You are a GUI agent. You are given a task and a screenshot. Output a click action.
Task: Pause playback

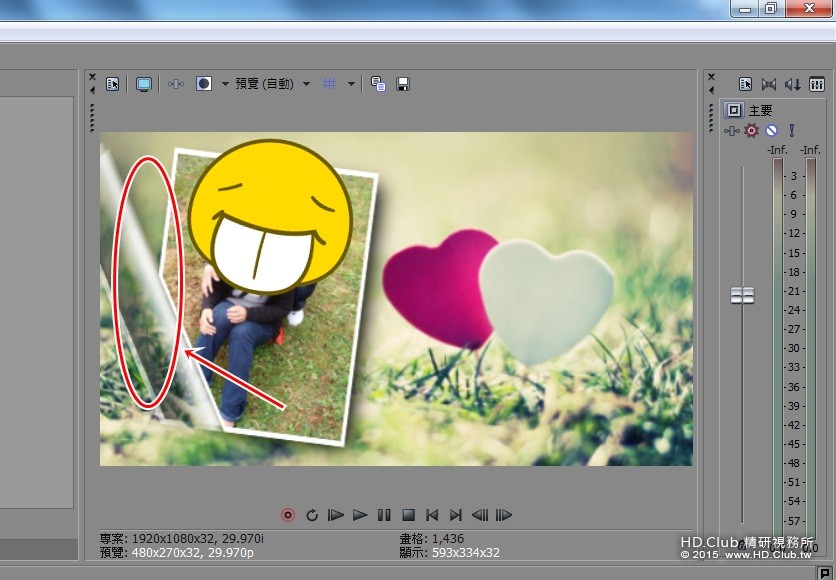(x=384, y=515)
